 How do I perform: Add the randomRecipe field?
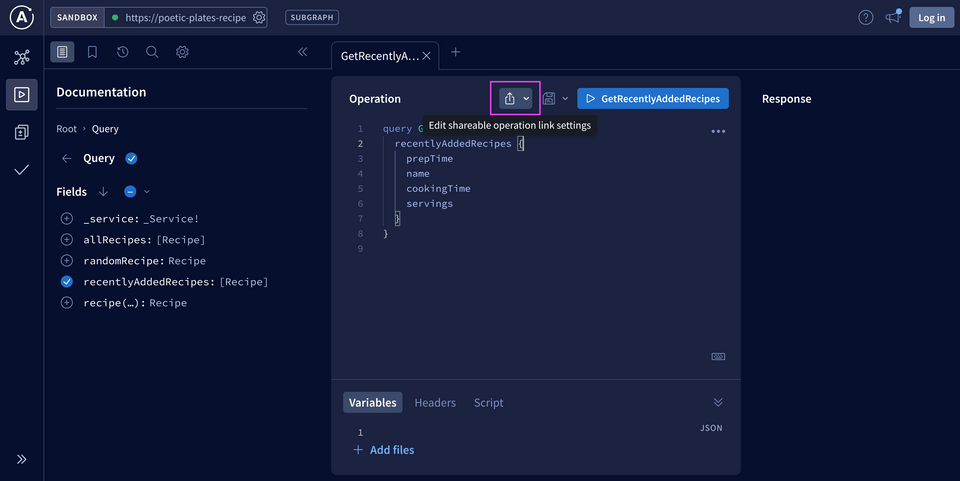(x=67, y=261)
